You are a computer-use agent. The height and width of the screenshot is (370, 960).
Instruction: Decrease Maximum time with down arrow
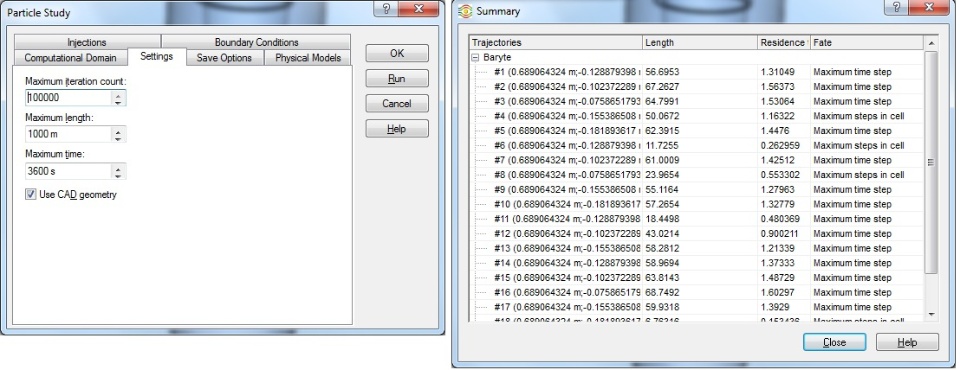pyautogui.click(x=119, y=175)
